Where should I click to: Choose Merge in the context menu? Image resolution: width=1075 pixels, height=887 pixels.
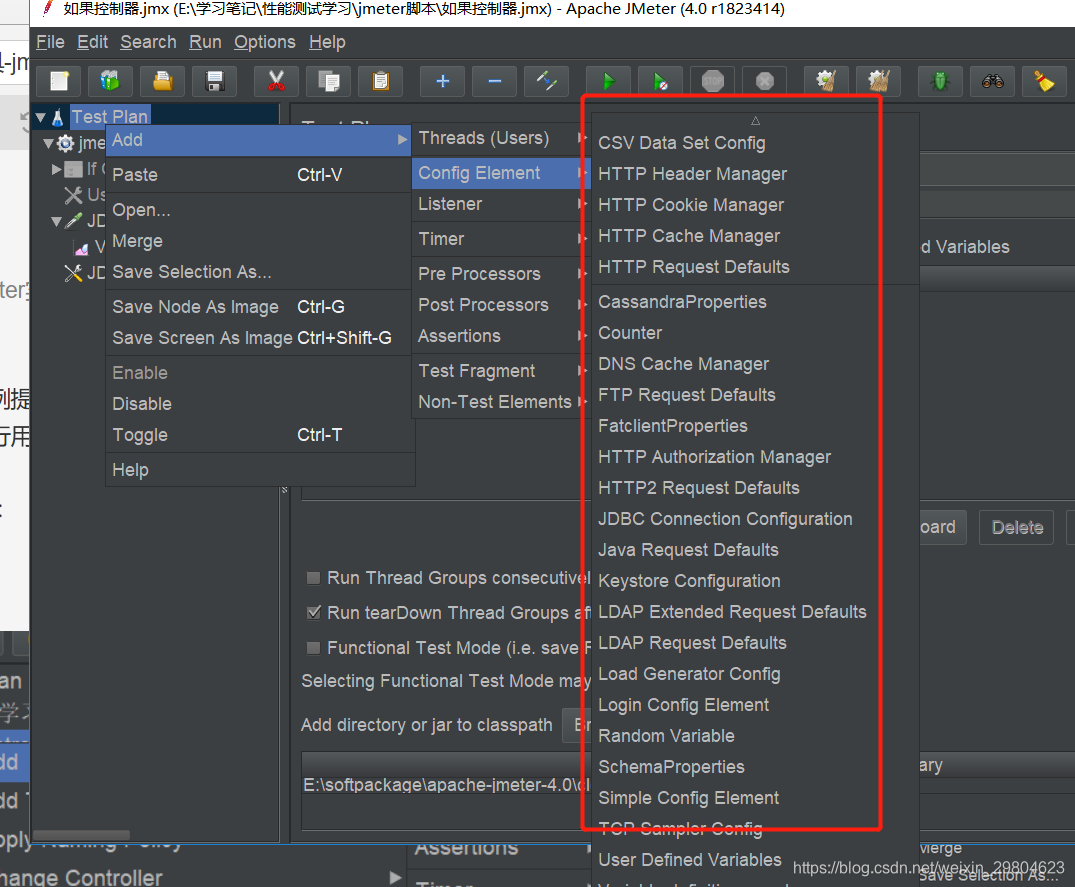point(259,241)
